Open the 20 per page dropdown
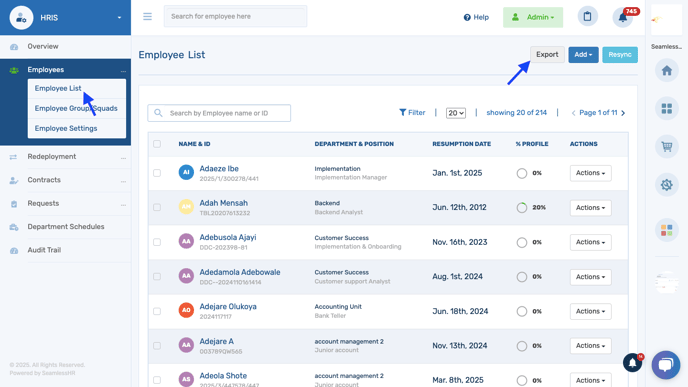This screenshot has width=688, height=387. 455,113
